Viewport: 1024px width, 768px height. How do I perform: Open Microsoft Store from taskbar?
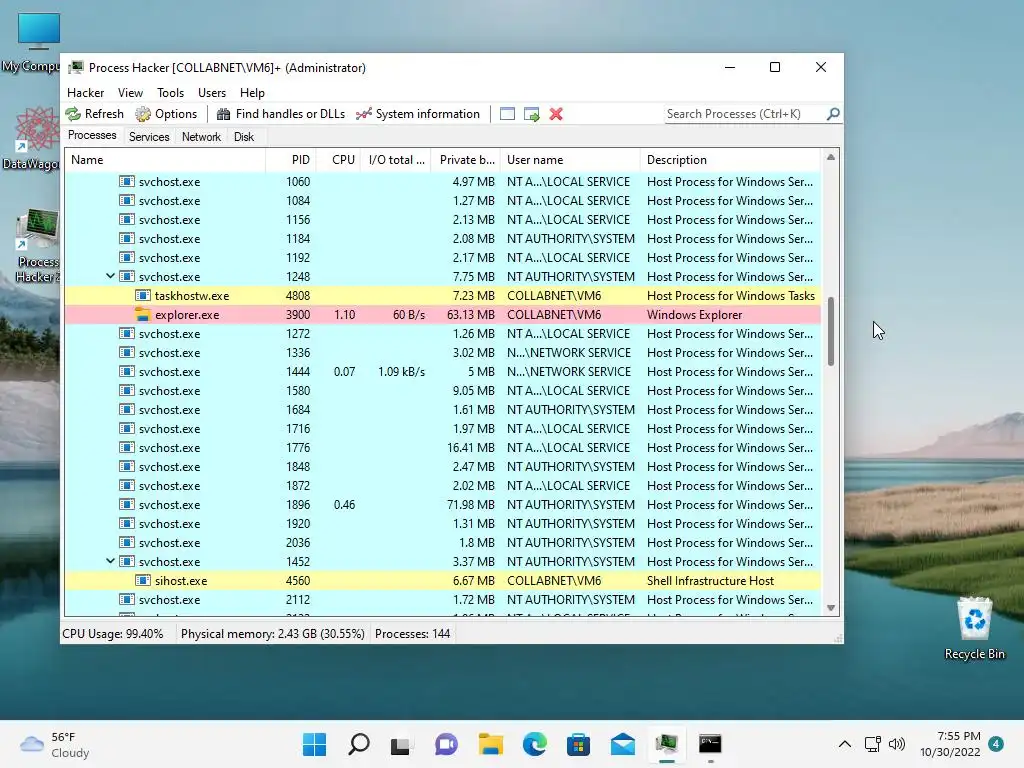[x=578, y=744]
